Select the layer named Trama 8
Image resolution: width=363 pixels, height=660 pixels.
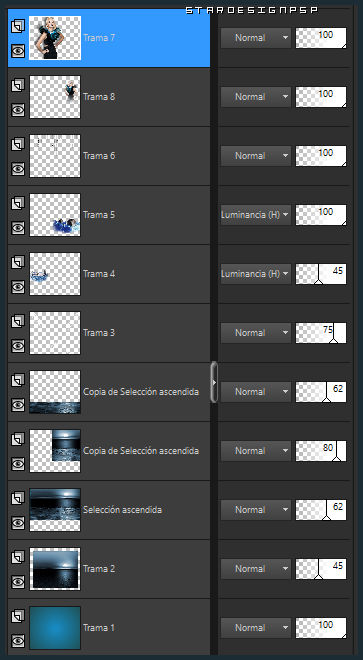[99, 97]
